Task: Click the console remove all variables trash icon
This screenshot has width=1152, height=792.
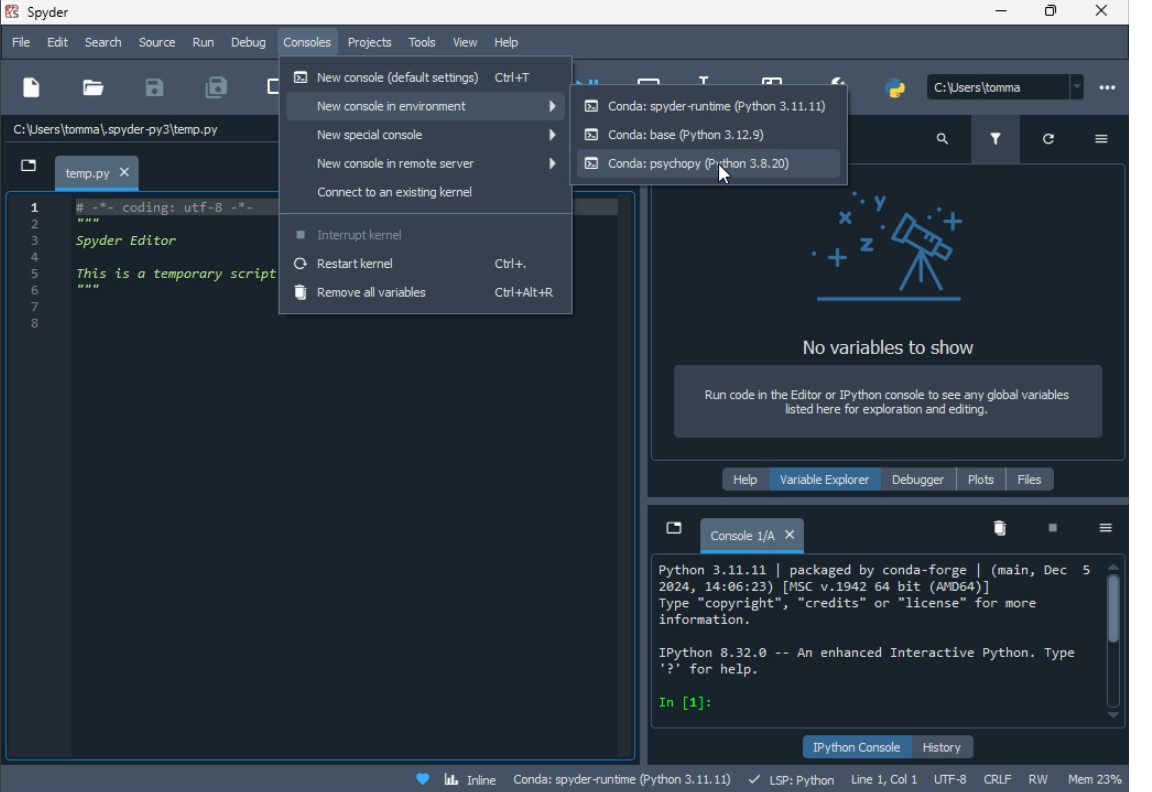Action: point(999,529)
